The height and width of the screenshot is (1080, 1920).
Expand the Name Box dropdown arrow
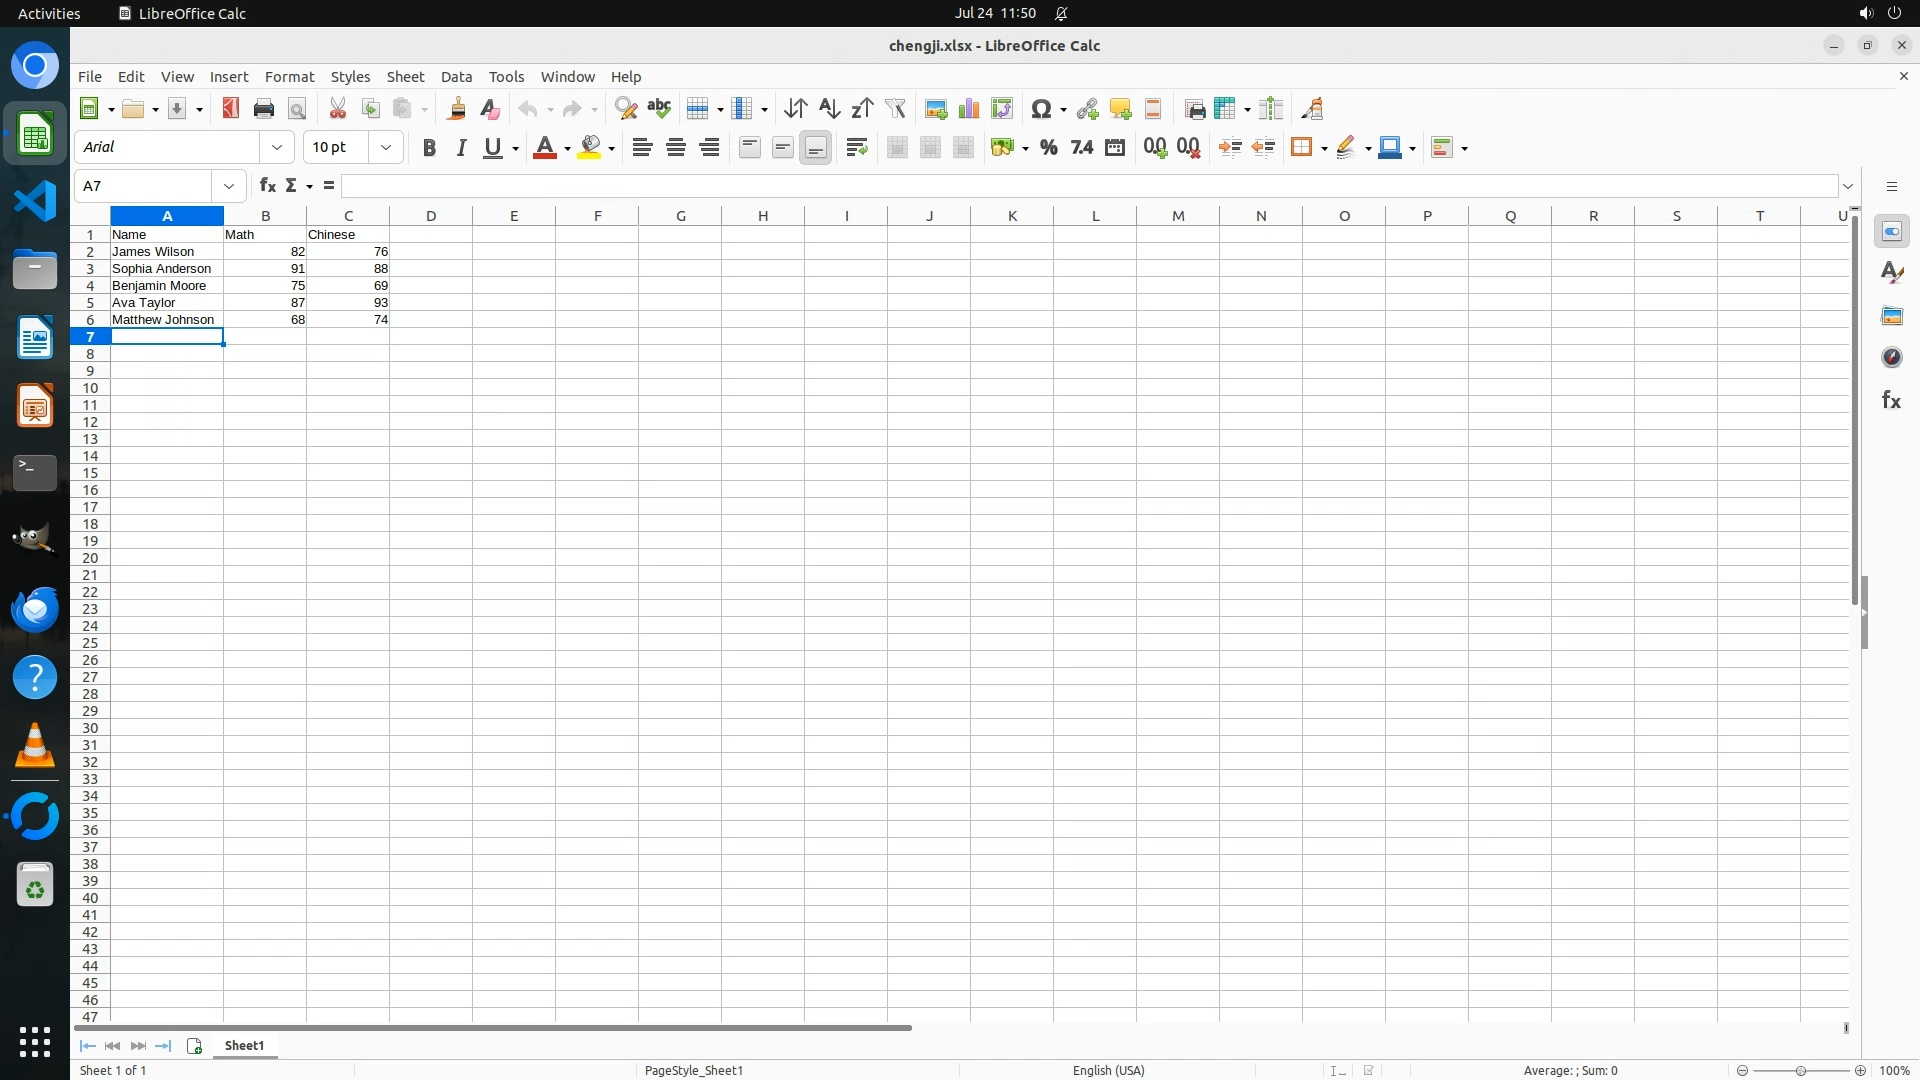point(229,186)
